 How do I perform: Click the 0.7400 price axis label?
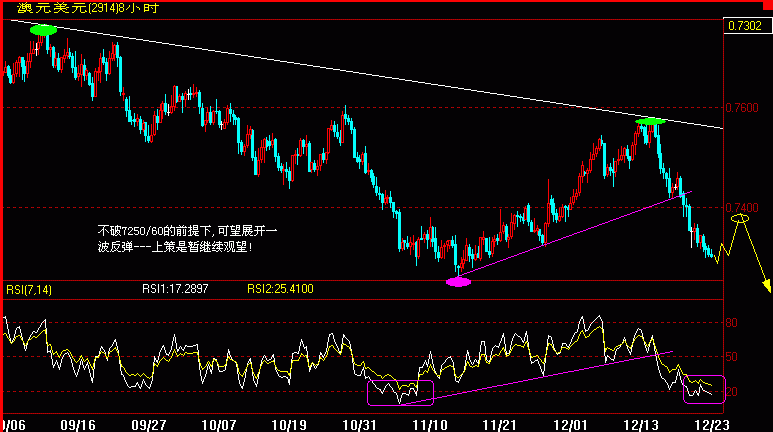(x=742, y=208)
